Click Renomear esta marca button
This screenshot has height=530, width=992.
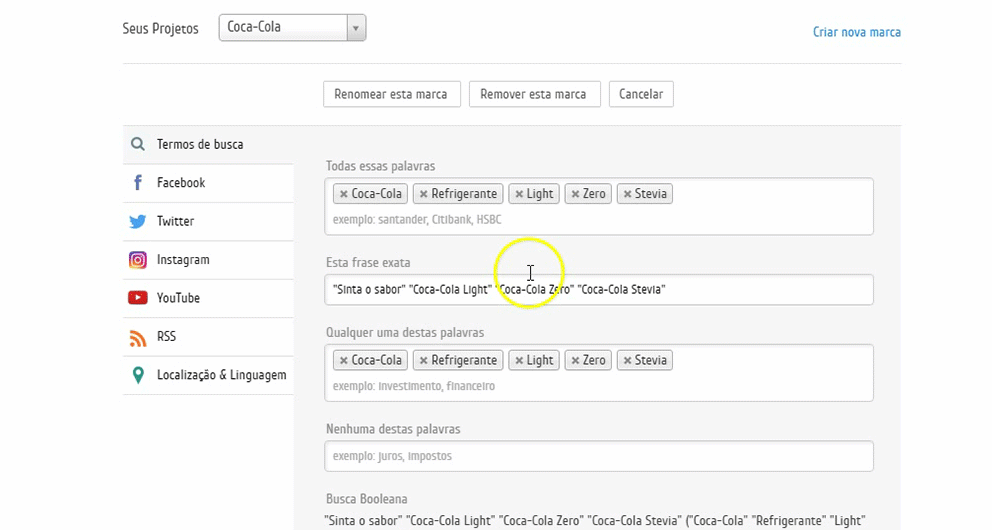(x=391, y=94)
